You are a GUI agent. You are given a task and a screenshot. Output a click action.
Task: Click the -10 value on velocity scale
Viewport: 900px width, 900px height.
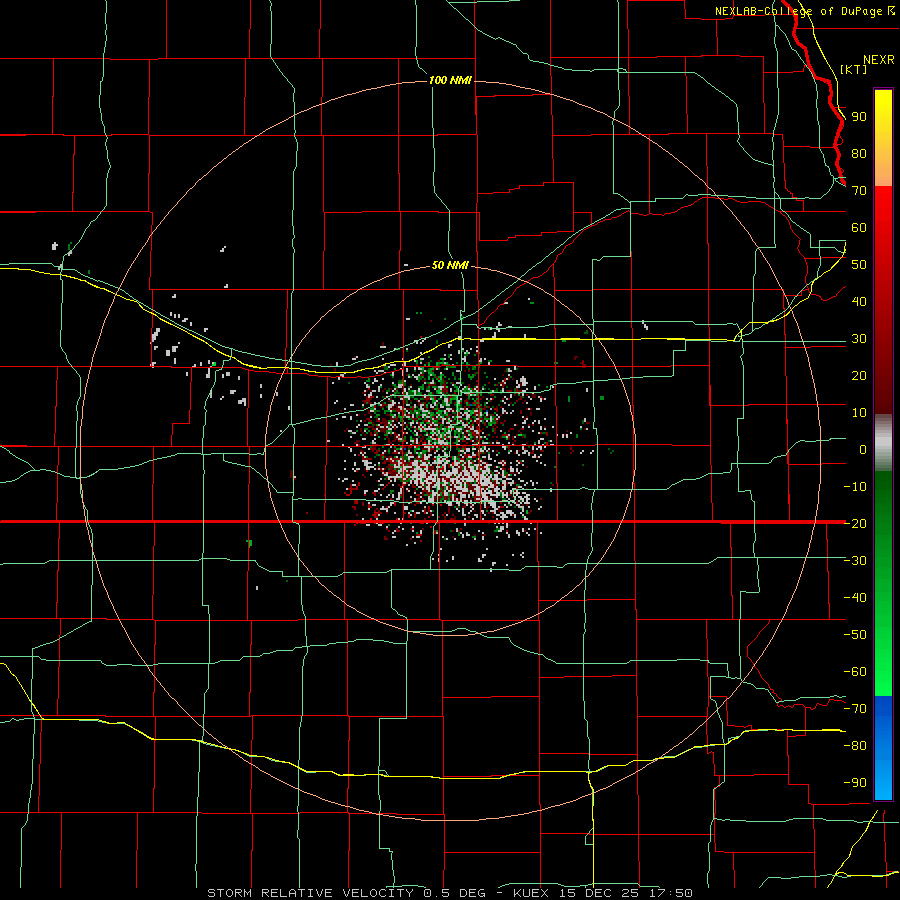tap(855, 487)
